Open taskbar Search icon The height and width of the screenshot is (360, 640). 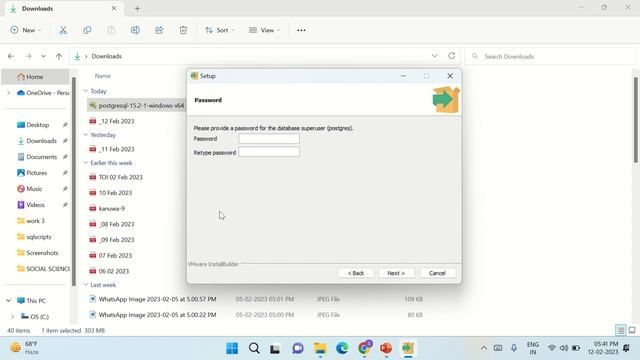pyautogui.click(x=254, y=348)
